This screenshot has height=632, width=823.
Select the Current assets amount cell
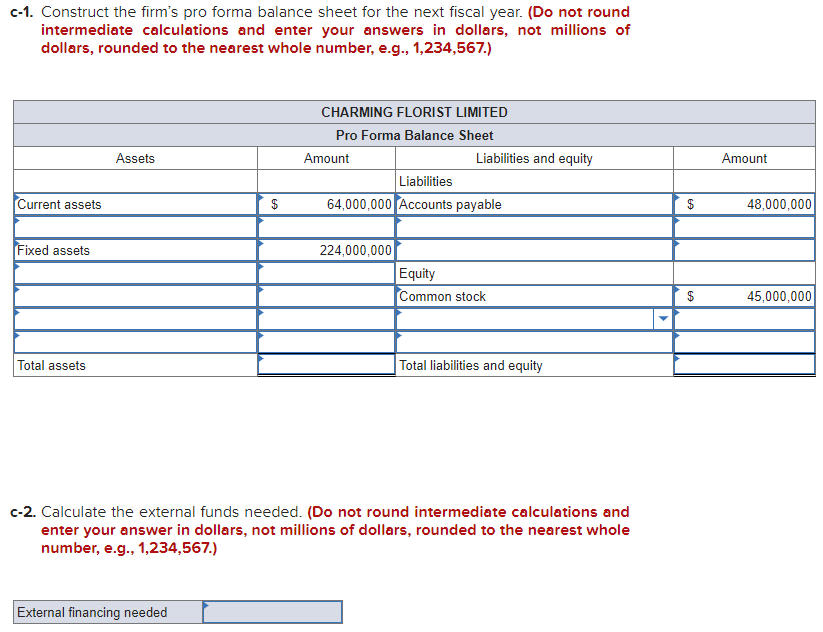click(x=326, y=204)
